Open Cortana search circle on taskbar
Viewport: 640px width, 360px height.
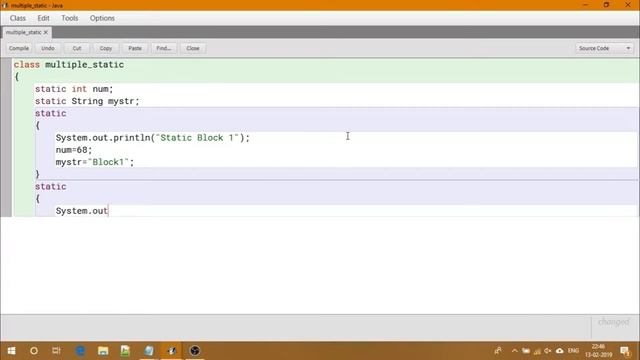coord(34,351)
